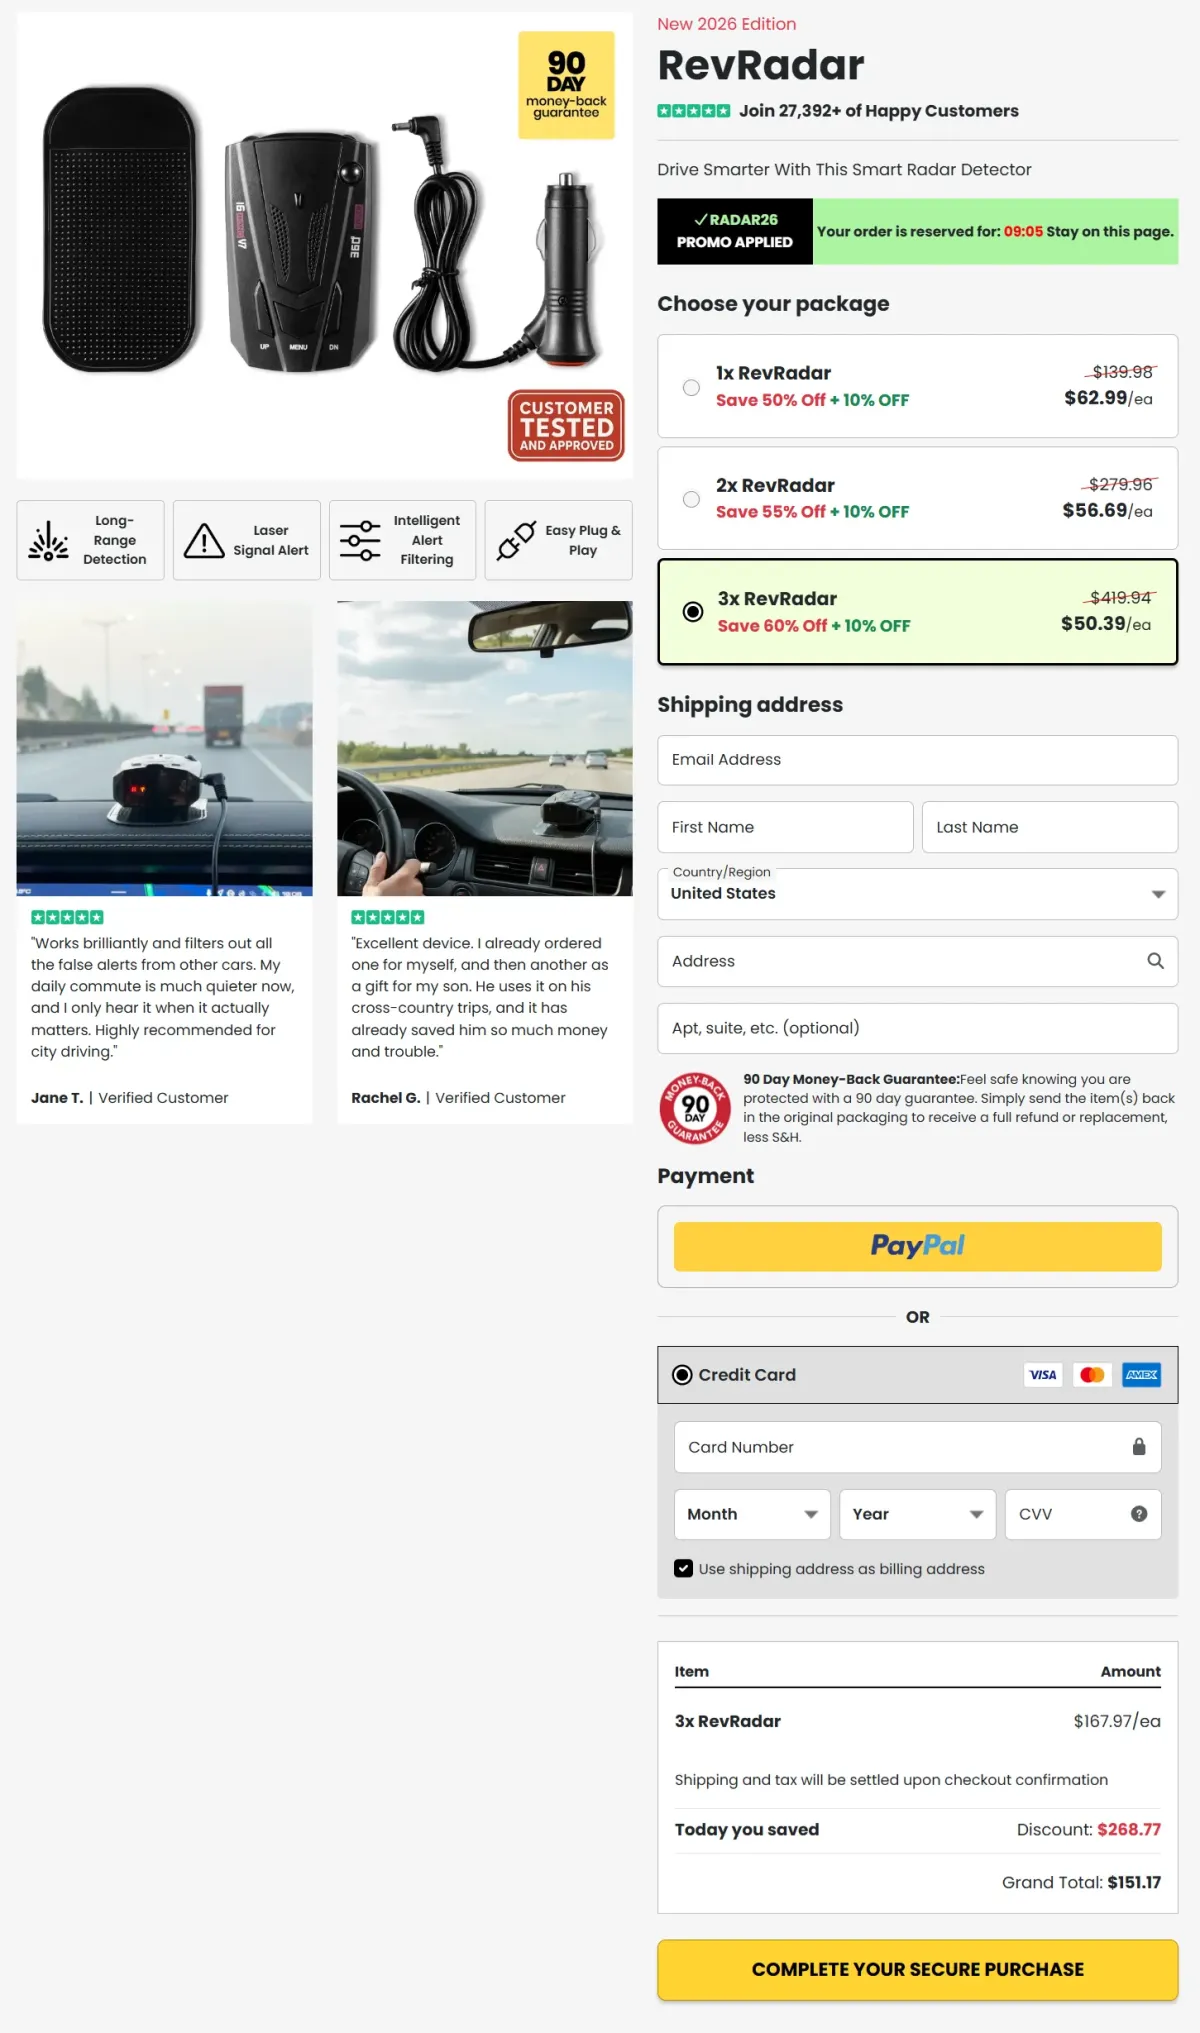Click Jane T. Verified Customer name

coord(129,1098)
